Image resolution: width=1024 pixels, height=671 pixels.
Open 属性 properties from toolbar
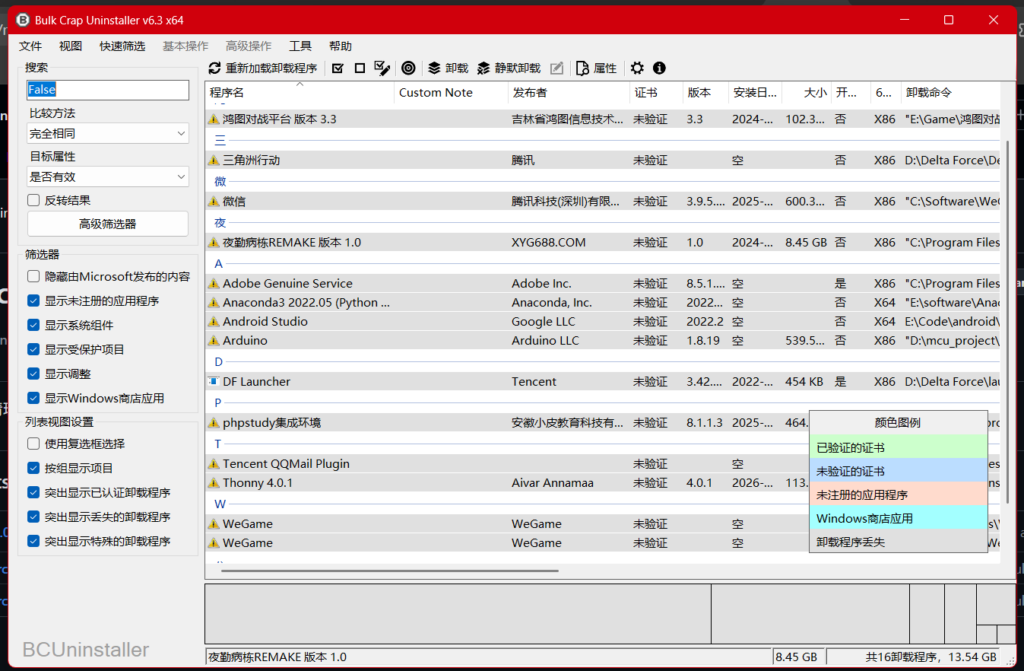(596, 68)
